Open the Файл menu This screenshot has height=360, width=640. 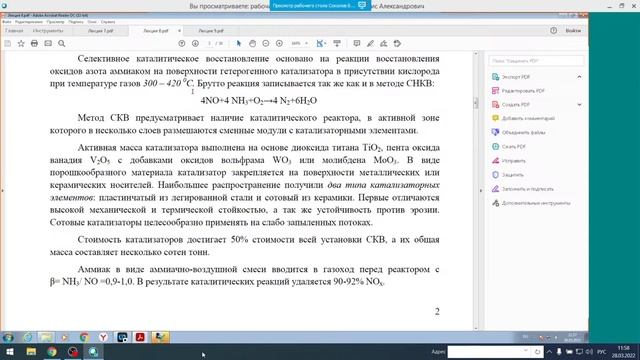(x=7, y=22)
